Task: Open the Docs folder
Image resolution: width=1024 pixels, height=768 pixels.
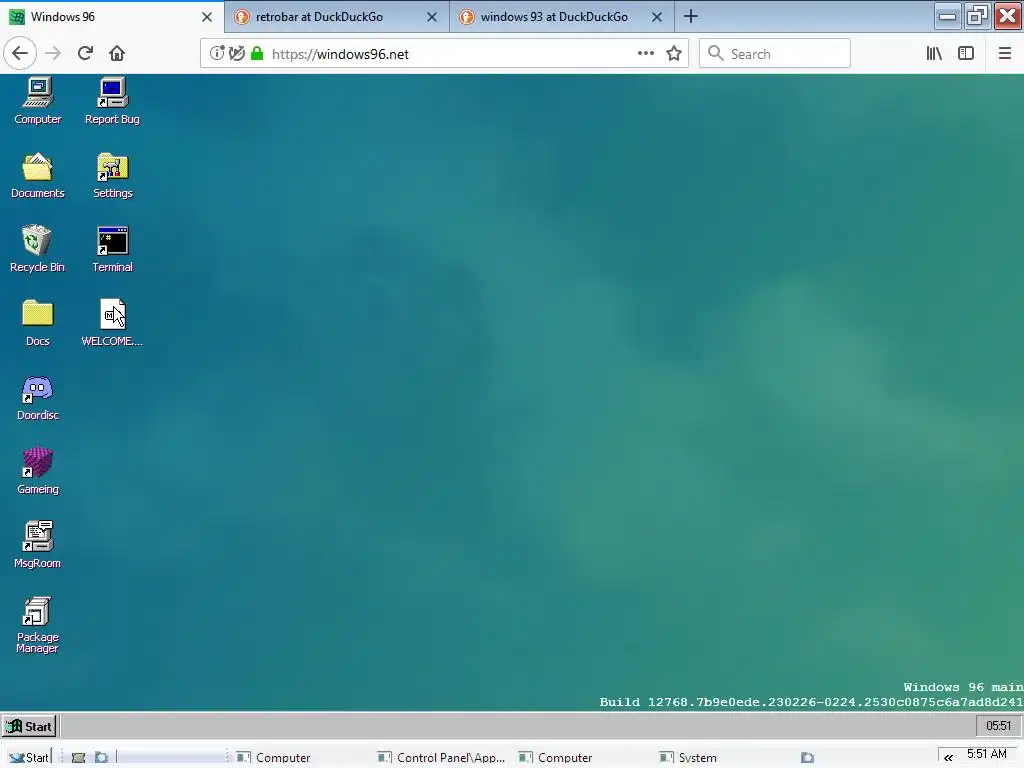Action: click(38, 323)
